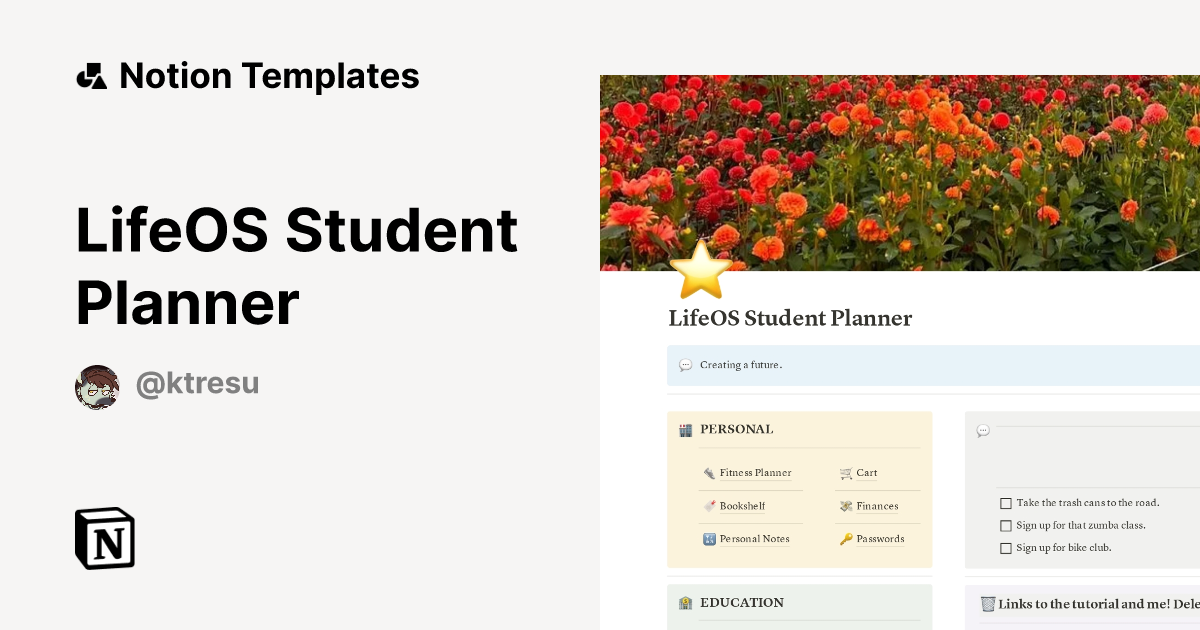Click the bookmark icon next to Bookshelf
Viewport: 1200px width, 630px height.
click(708, 505)
